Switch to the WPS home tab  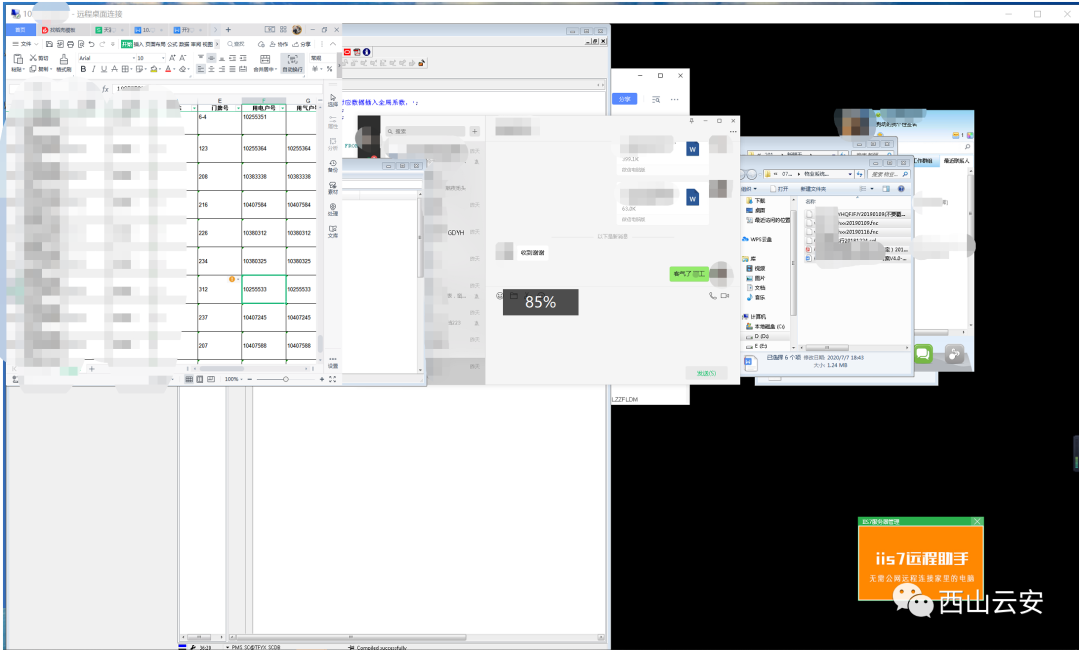pos(20,30)
